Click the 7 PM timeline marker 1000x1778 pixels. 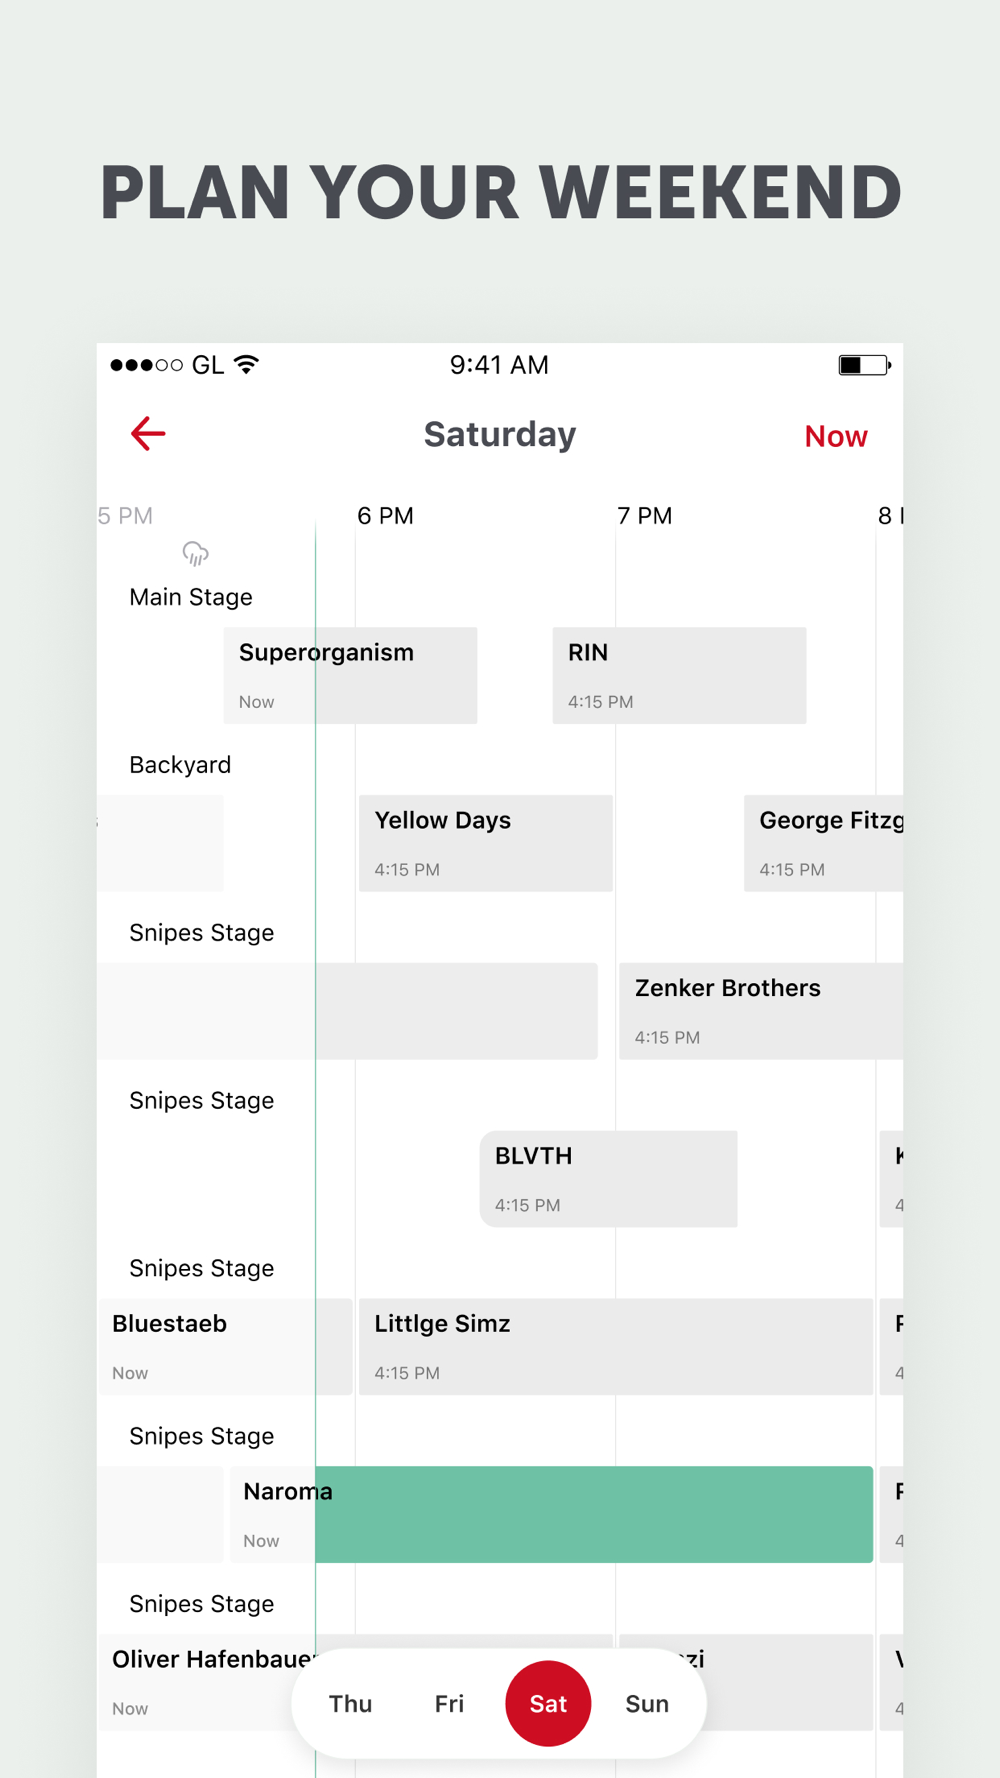click(644, 516)
